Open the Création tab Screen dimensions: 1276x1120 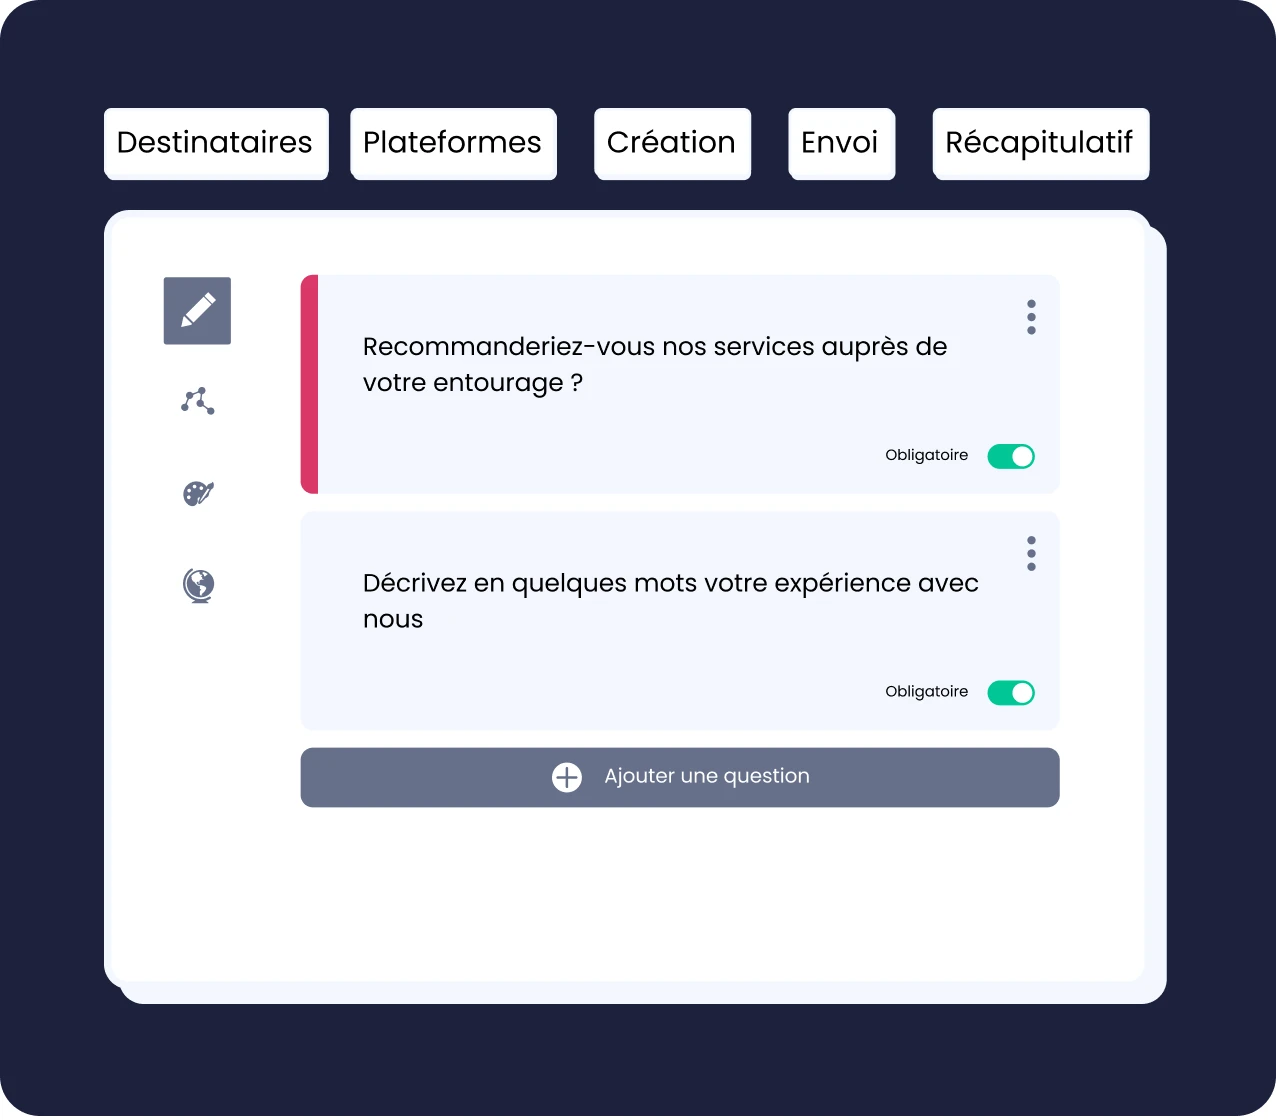coord(671,143)
